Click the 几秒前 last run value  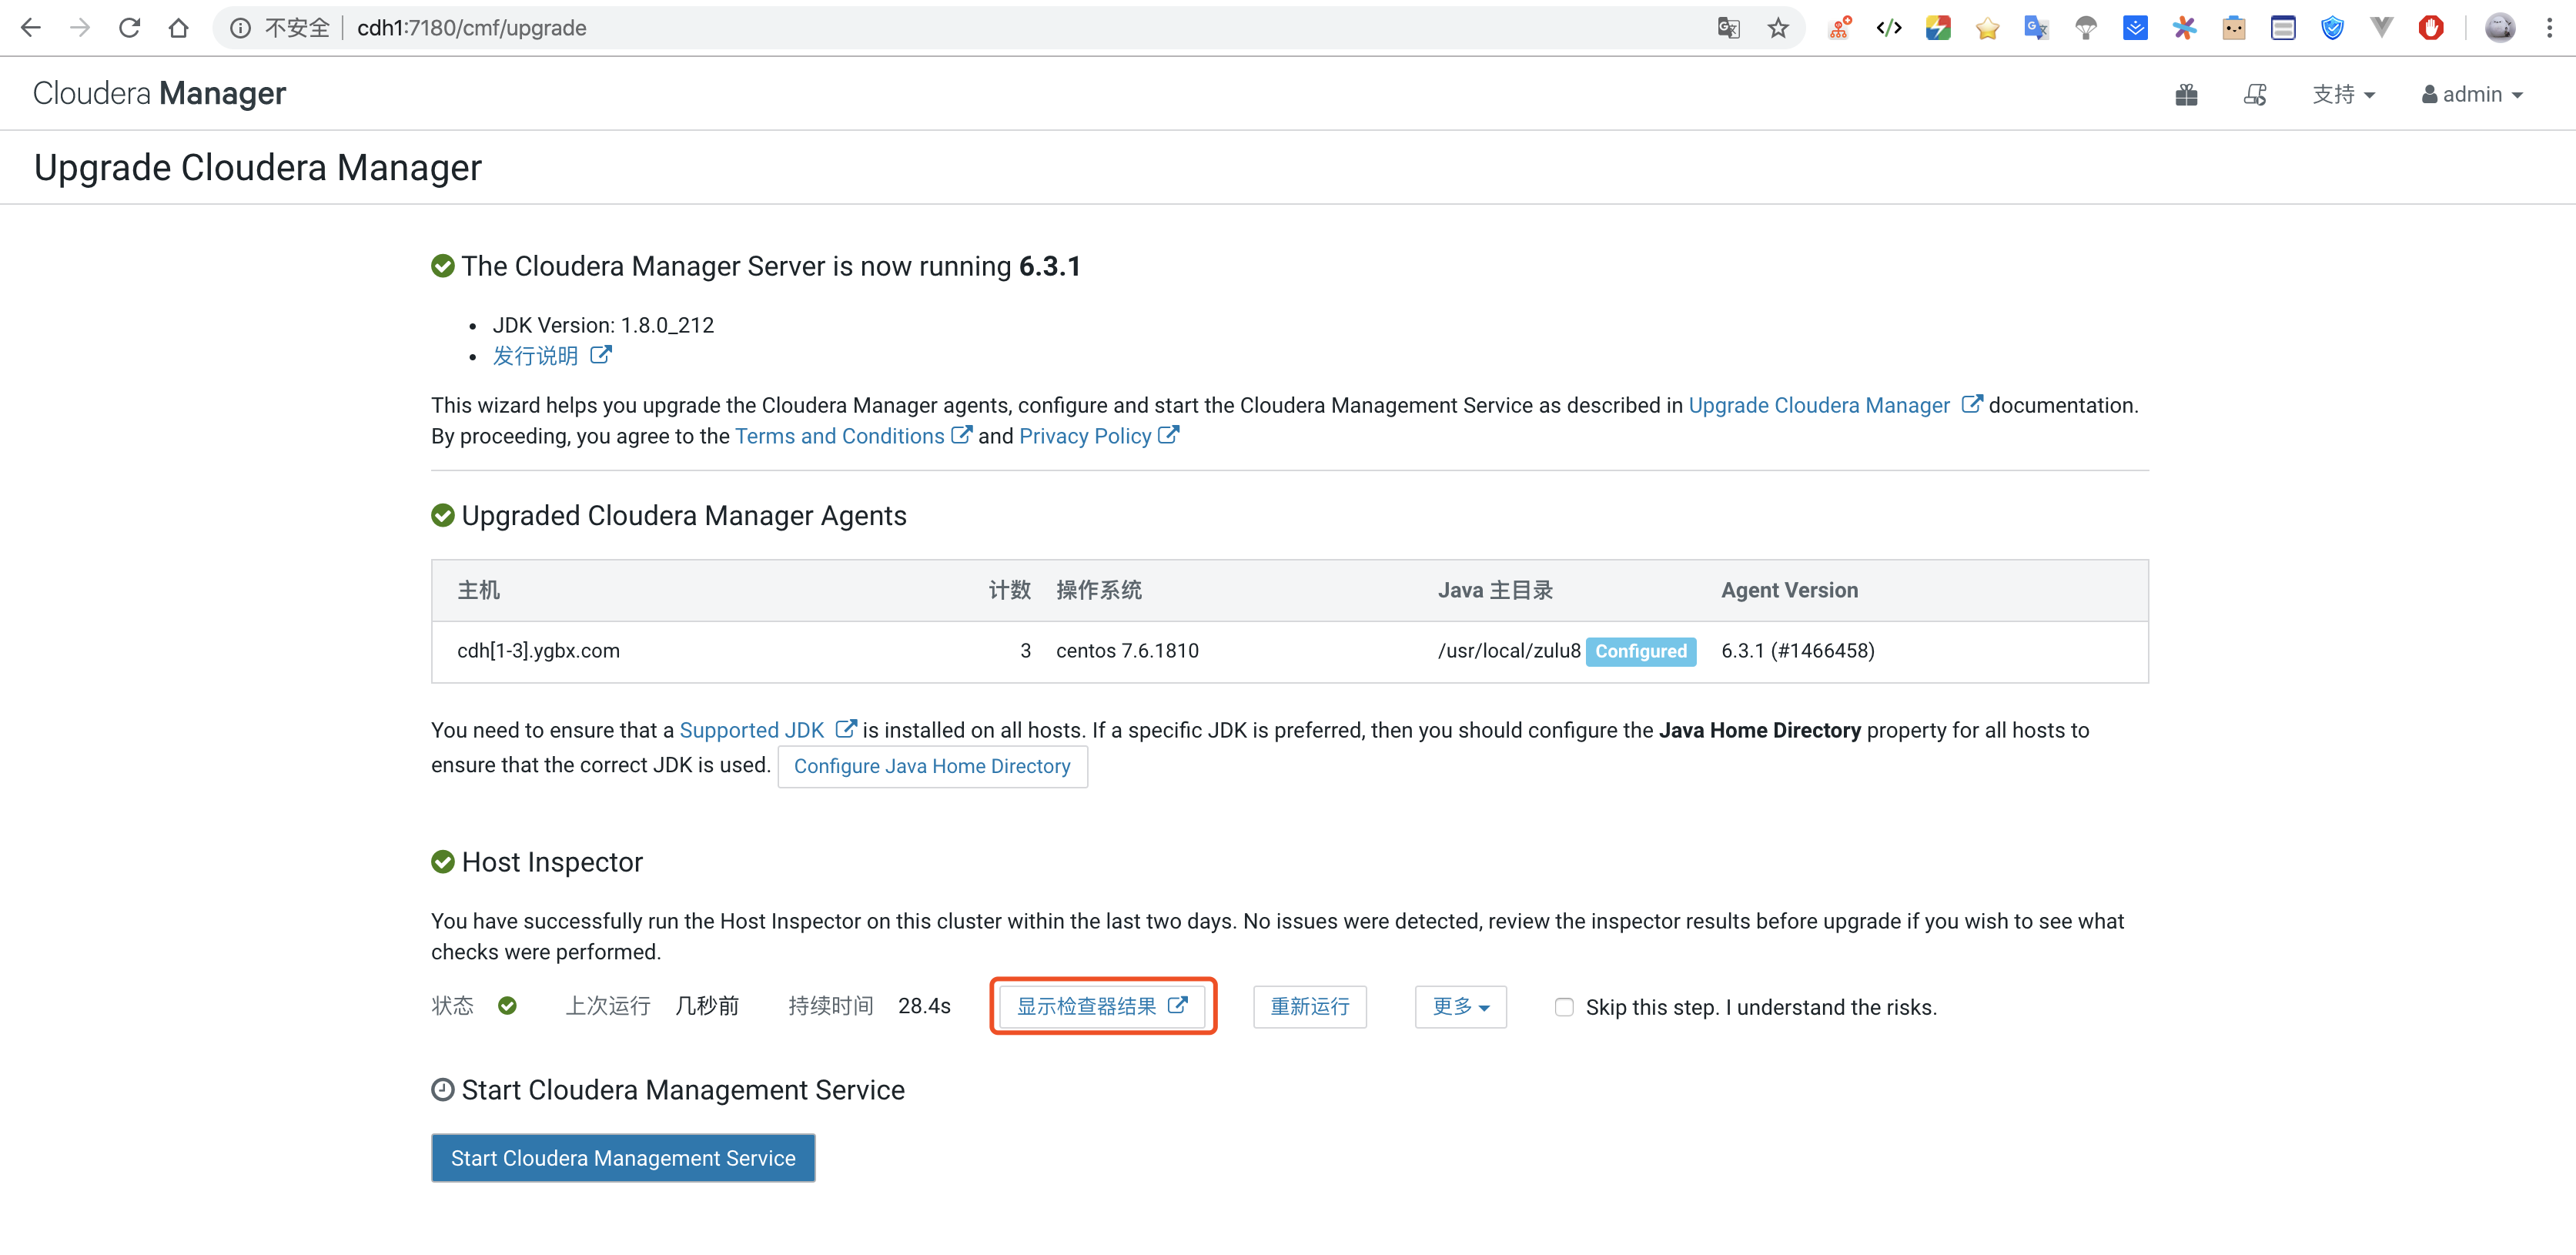[707, 1006]
